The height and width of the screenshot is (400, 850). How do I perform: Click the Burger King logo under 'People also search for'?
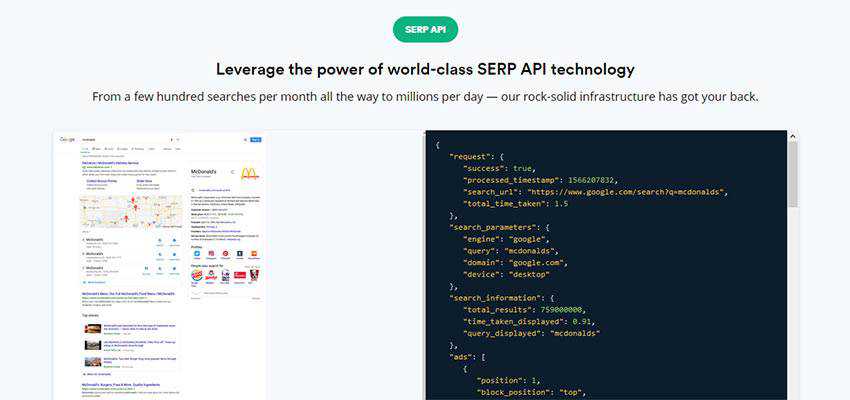point(195,274)
